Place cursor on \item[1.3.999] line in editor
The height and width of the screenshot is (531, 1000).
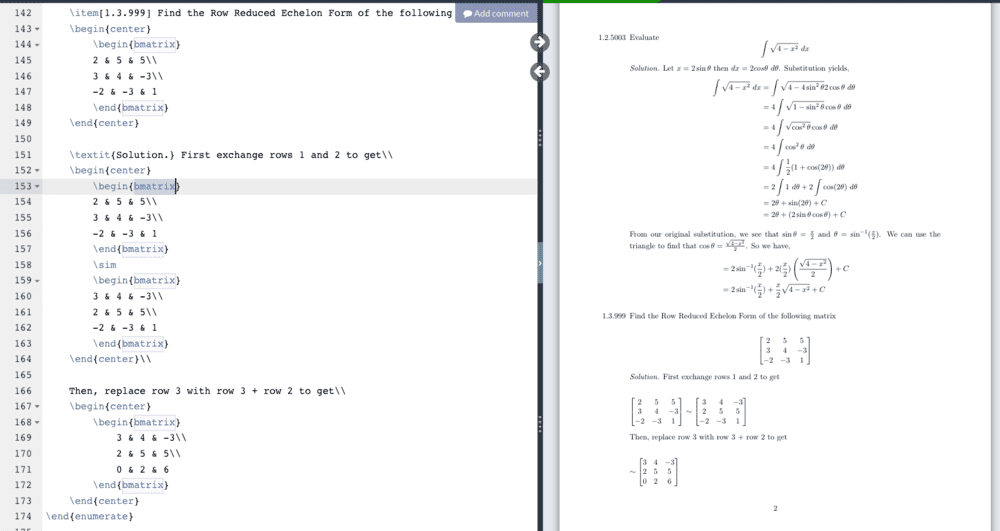click(261, 13)
